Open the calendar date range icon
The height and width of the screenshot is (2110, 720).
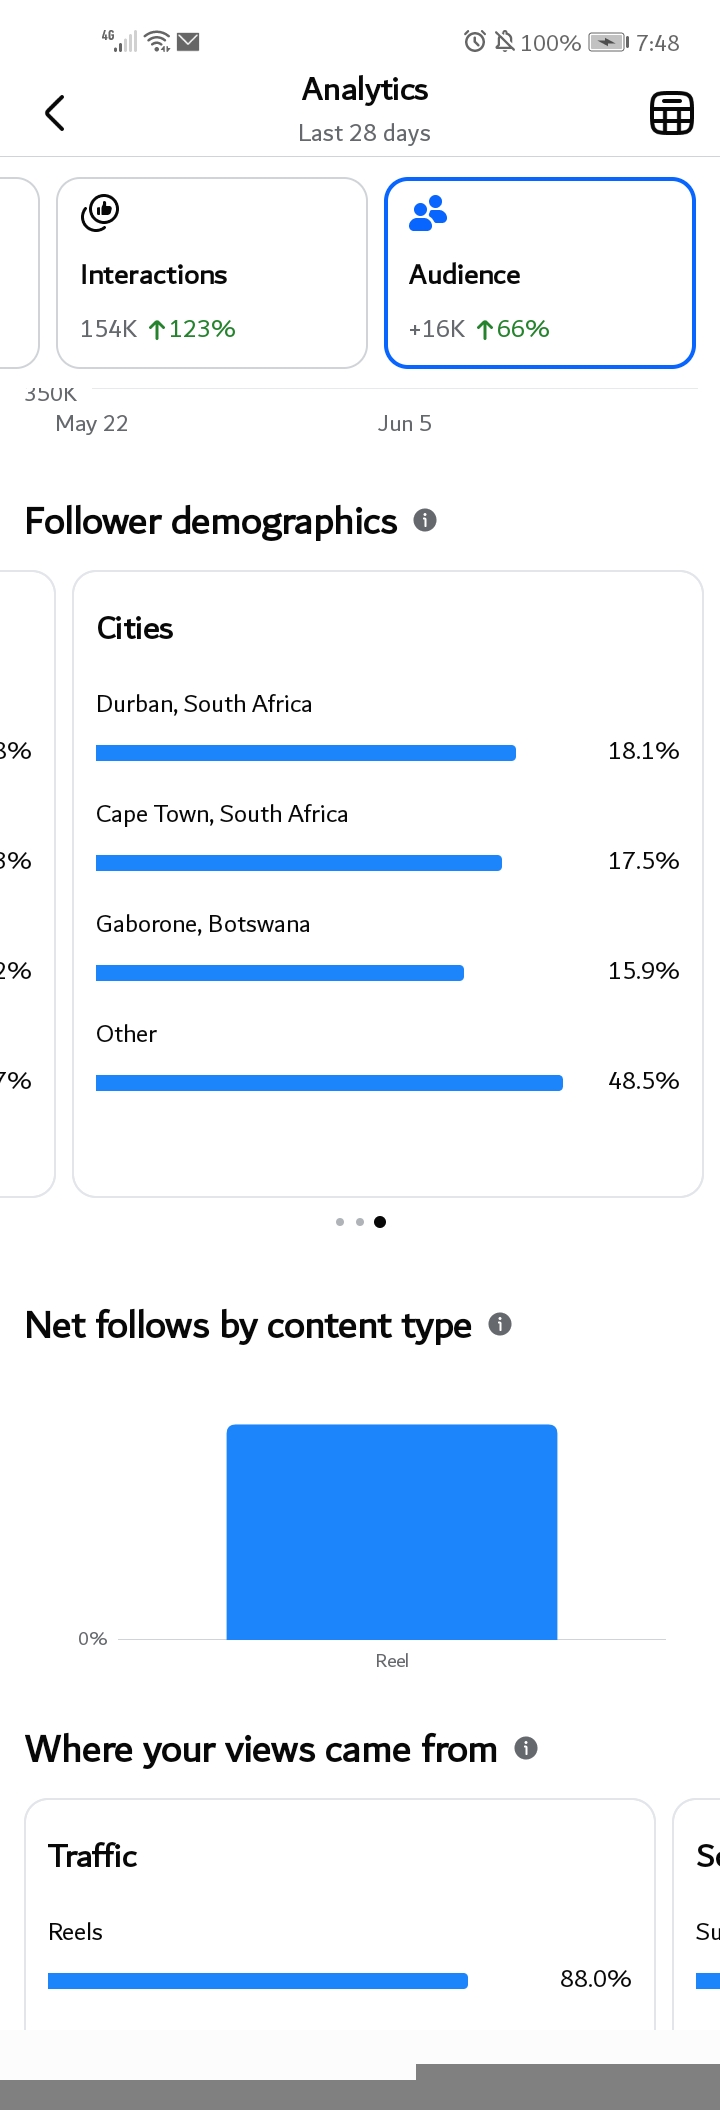pyautogui.click(x=672, y=113)
